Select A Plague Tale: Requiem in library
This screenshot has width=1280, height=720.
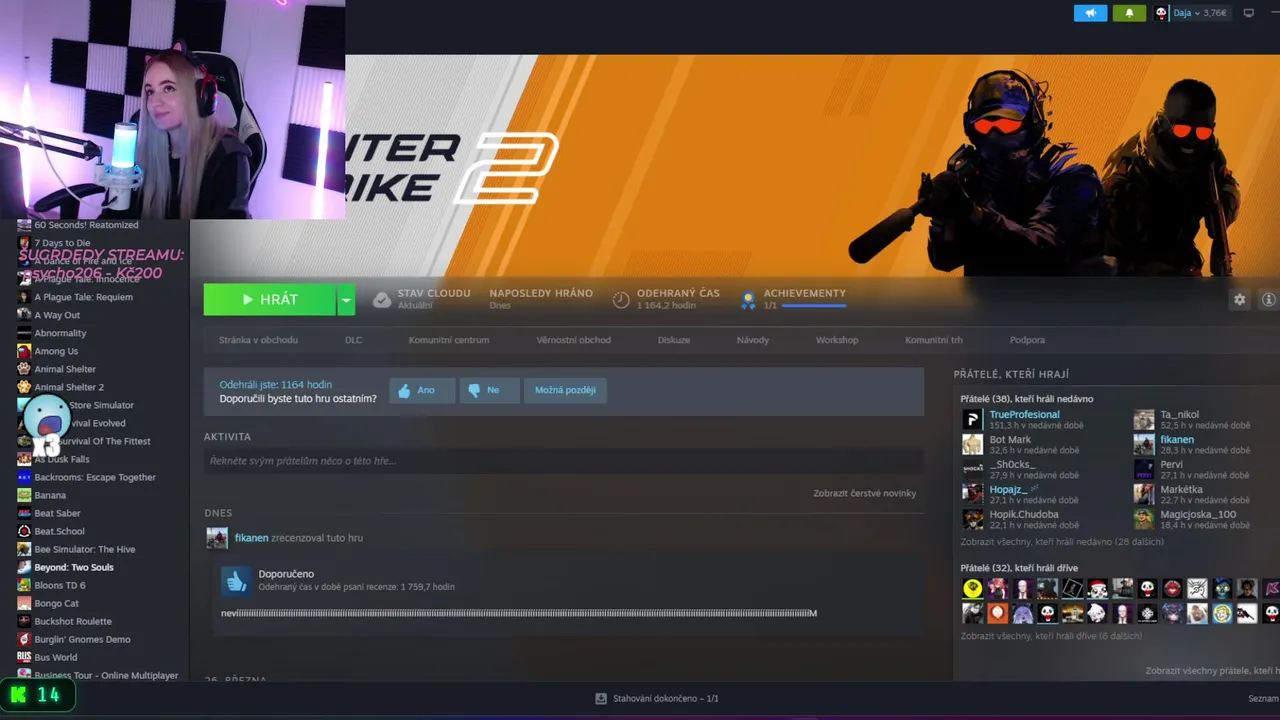pyautogui.click(x=83, y=297)
